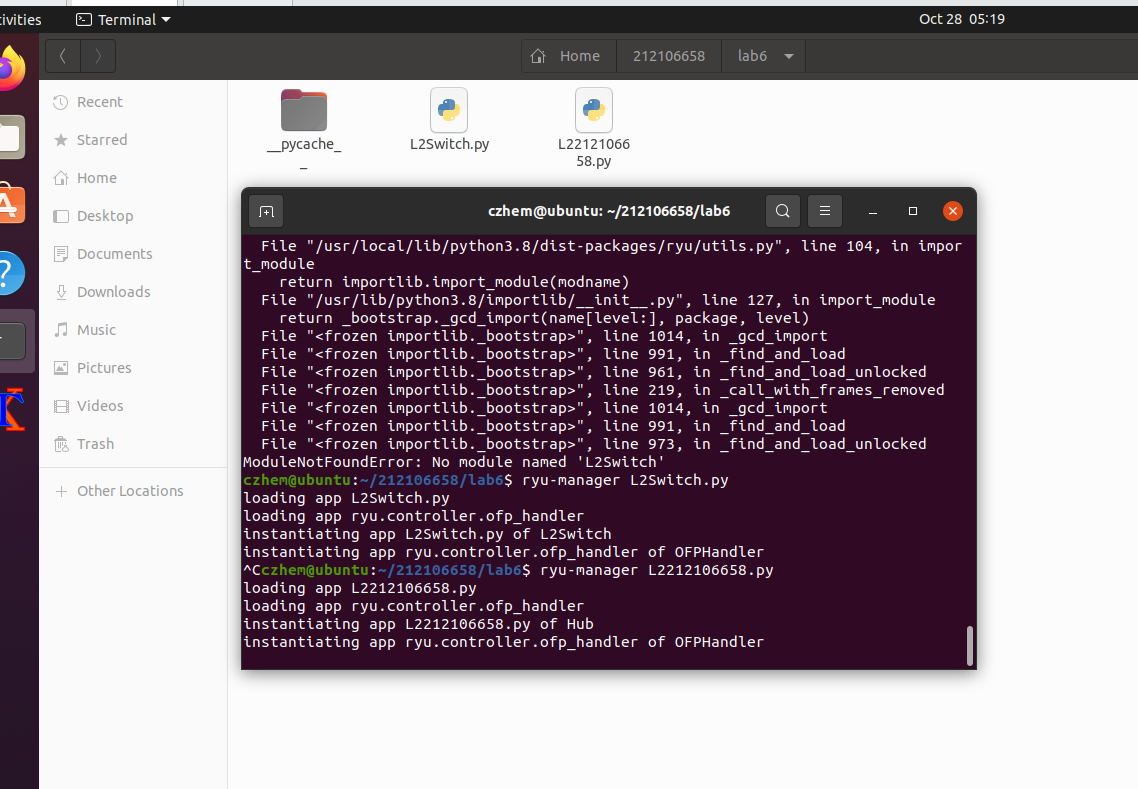Click 'ryu-manager L2Switch.py' command text

pyautogui.click(x=626, y=481)
